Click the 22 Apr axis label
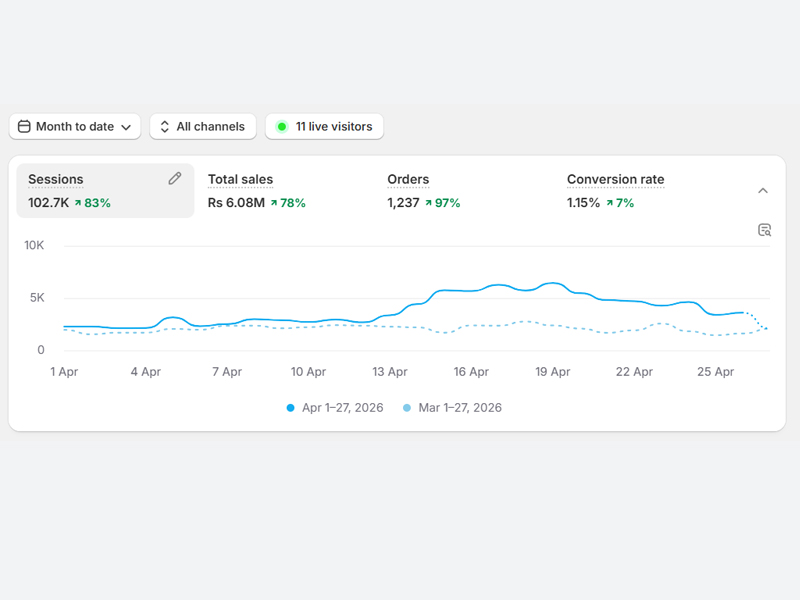The width and height of the screenshot is (800, 600). coord(634,372)
